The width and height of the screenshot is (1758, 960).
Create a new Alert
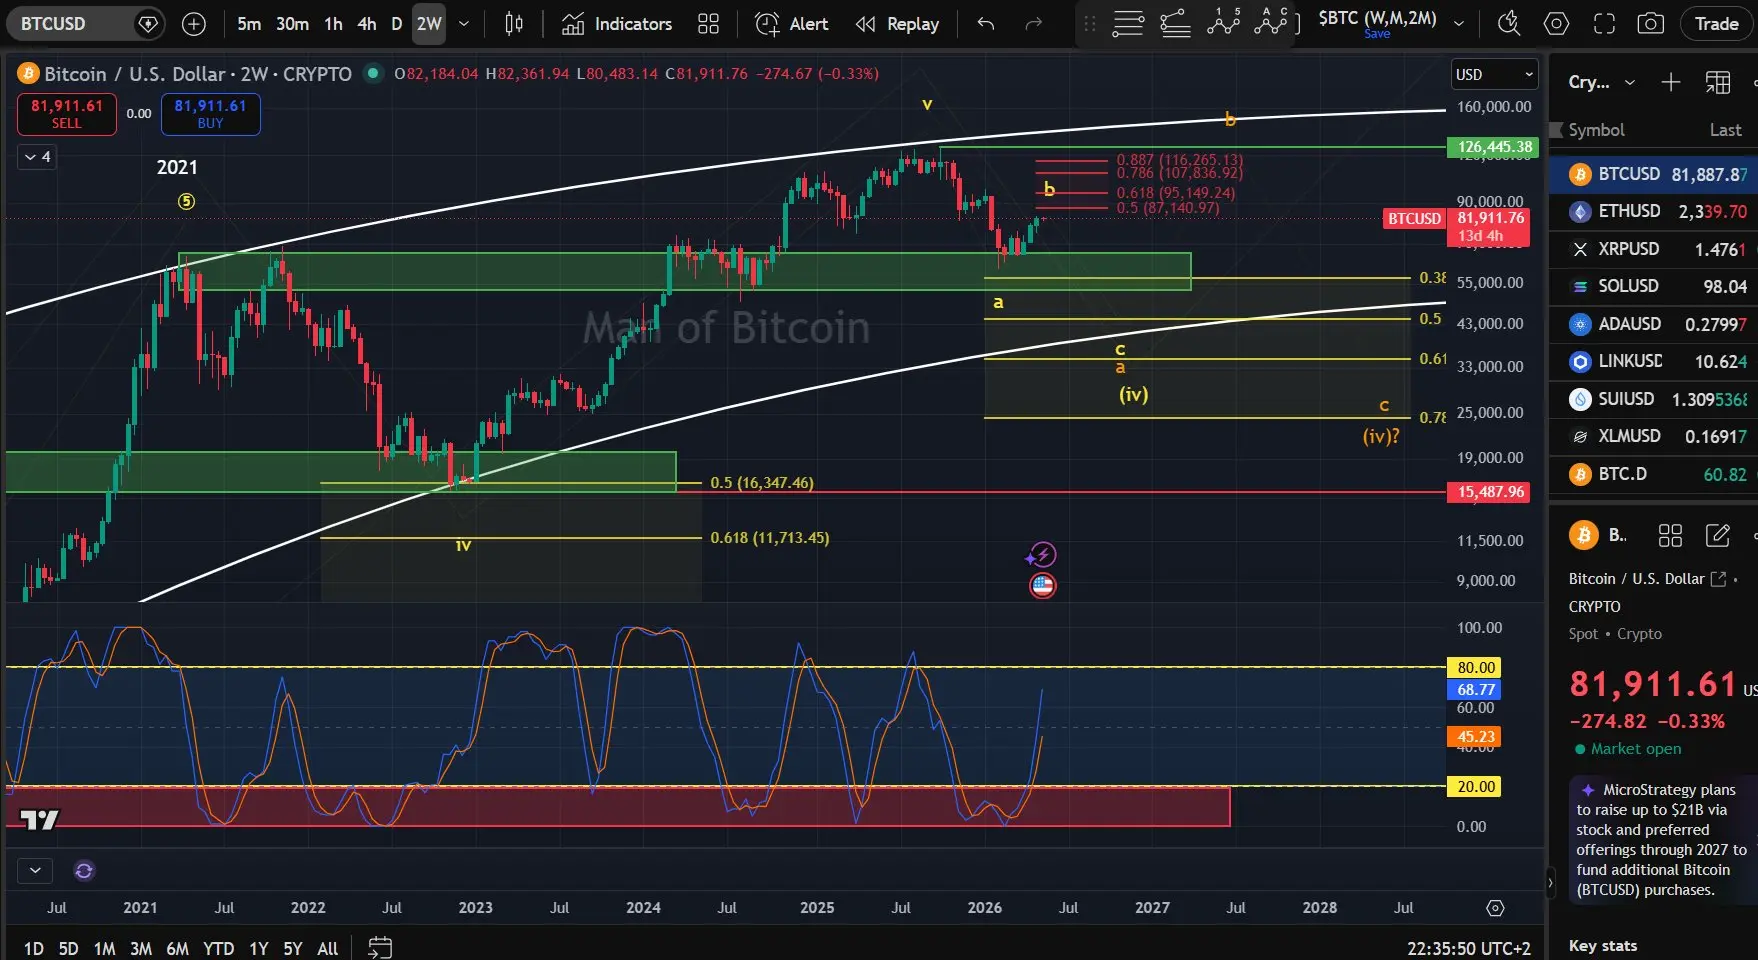(x=792, y=24)
